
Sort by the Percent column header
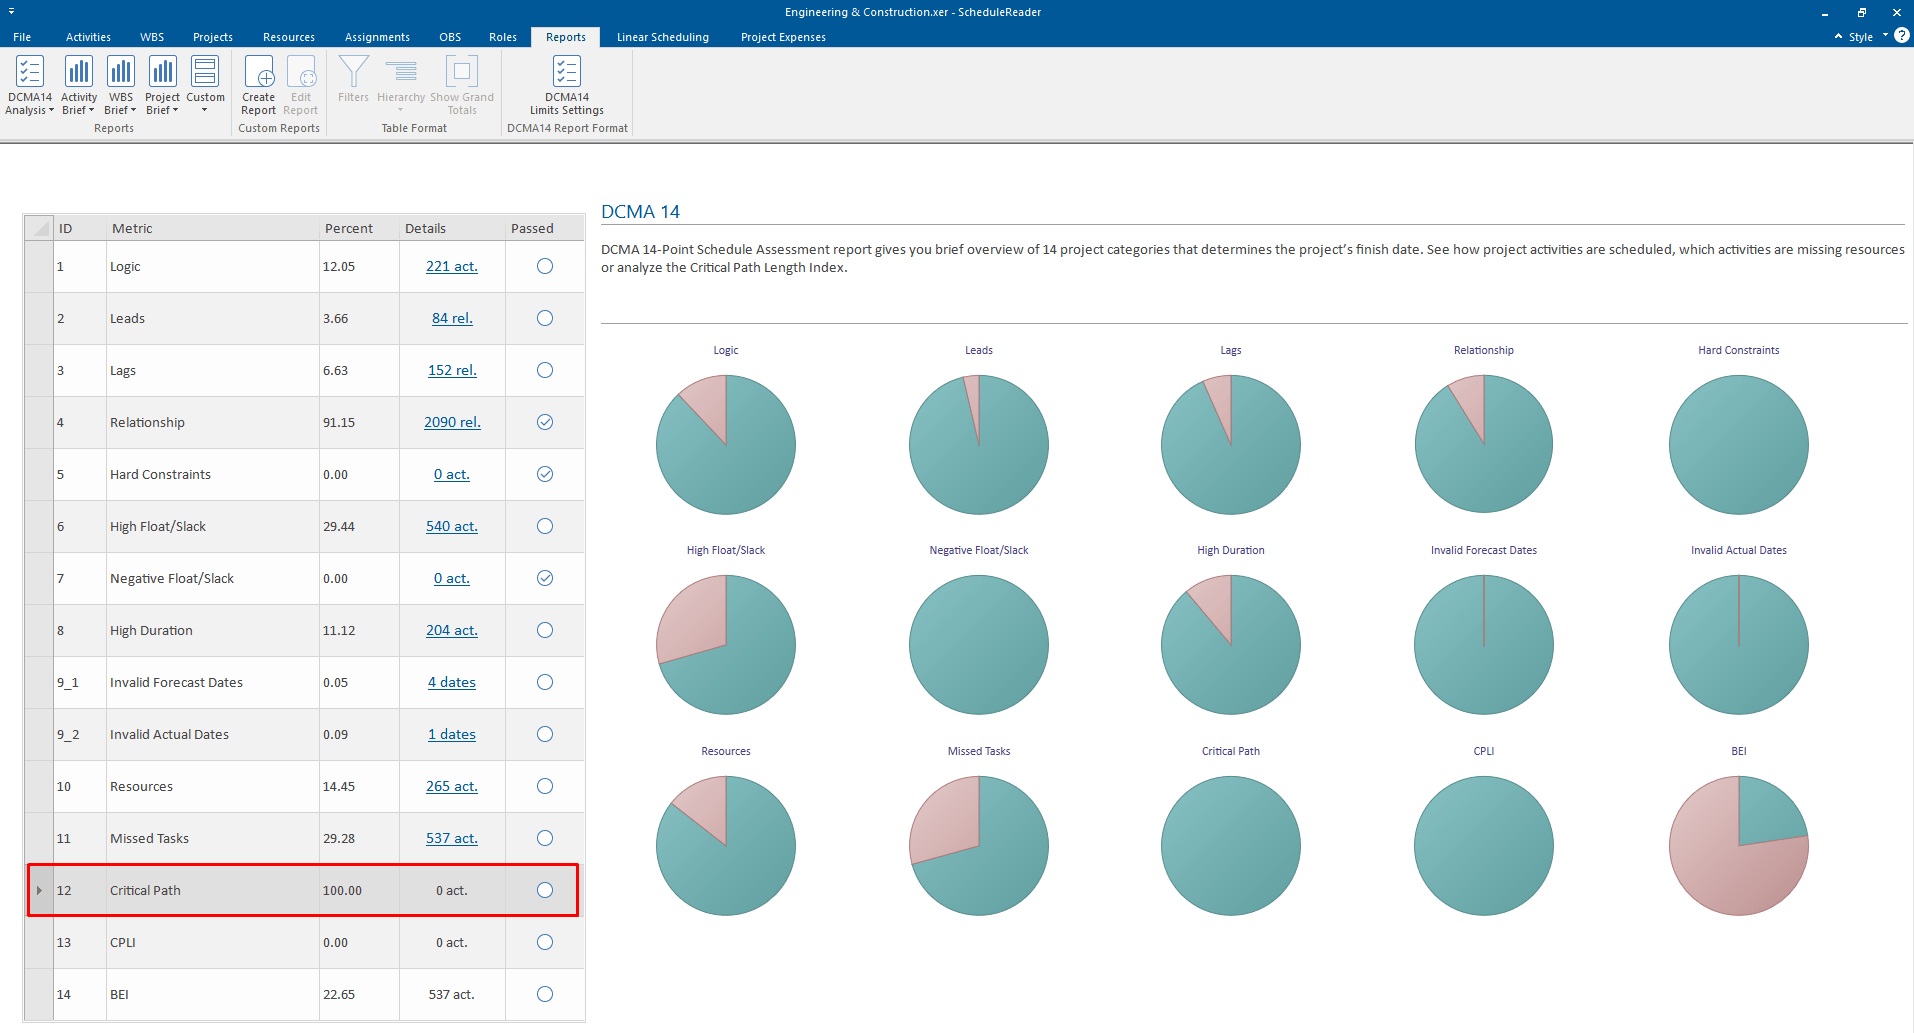[x=359, y=228]
